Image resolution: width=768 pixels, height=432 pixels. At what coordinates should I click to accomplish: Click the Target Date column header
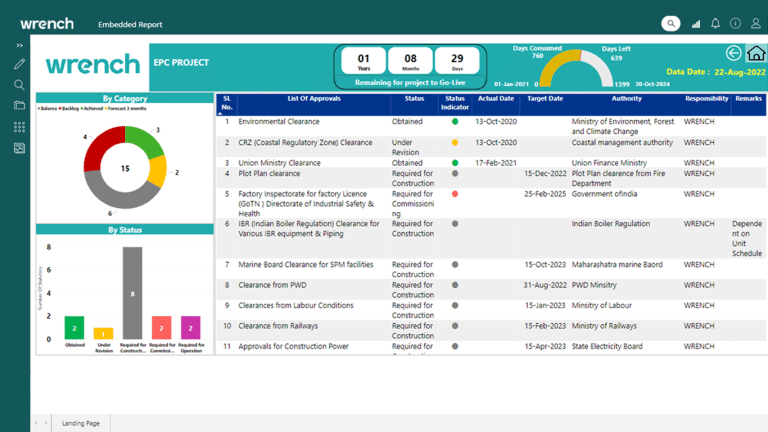click(545, 98)
